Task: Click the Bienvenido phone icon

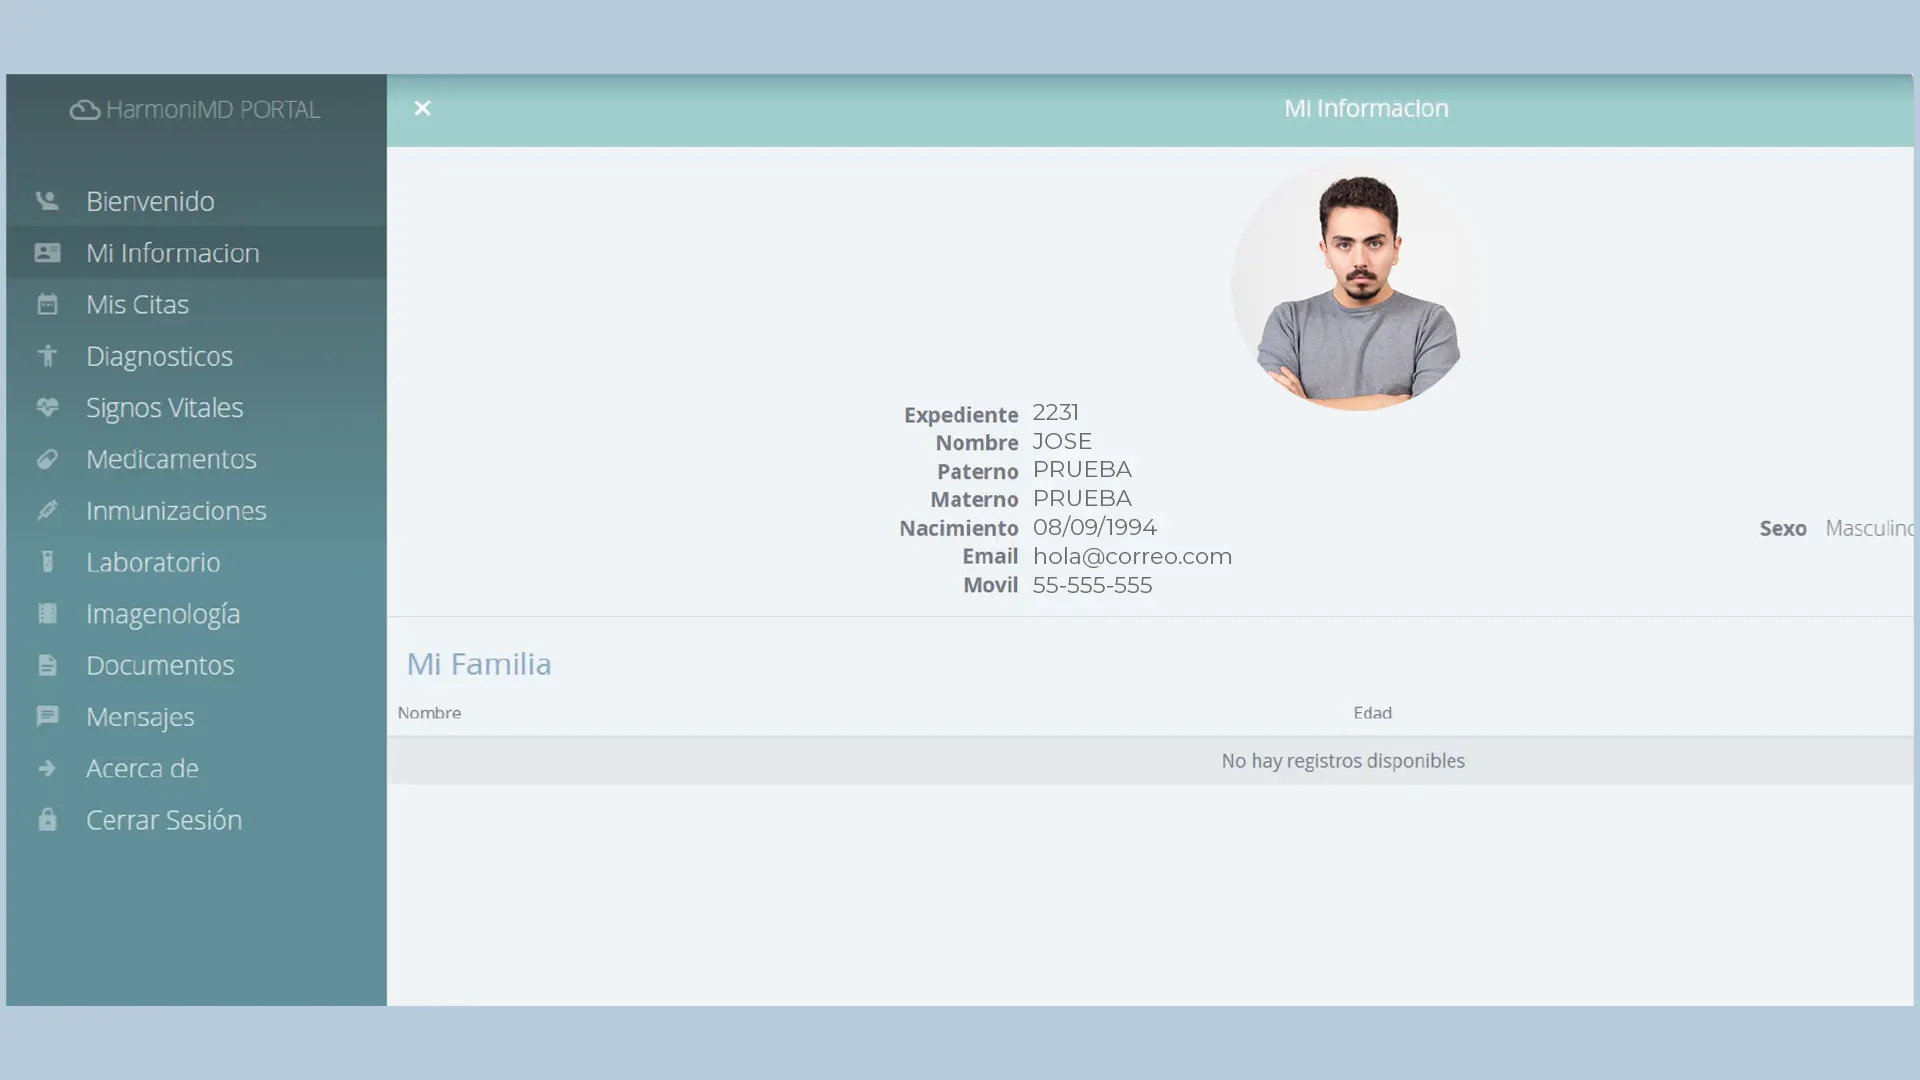Action: (47, 201)
